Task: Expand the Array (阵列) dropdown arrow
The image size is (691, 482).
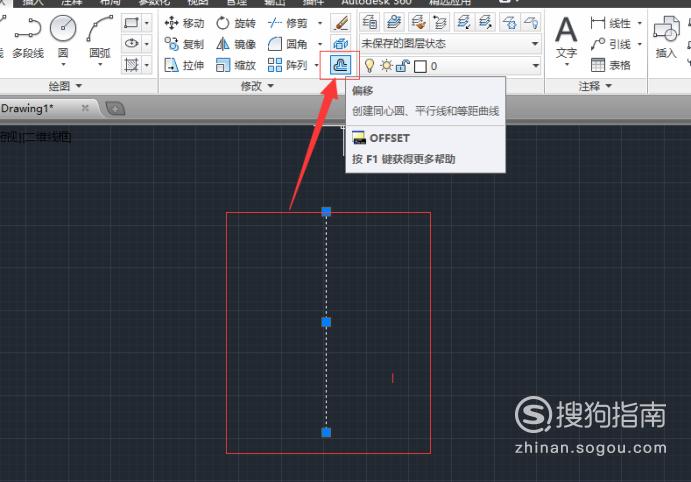Action: pos(316,65)
